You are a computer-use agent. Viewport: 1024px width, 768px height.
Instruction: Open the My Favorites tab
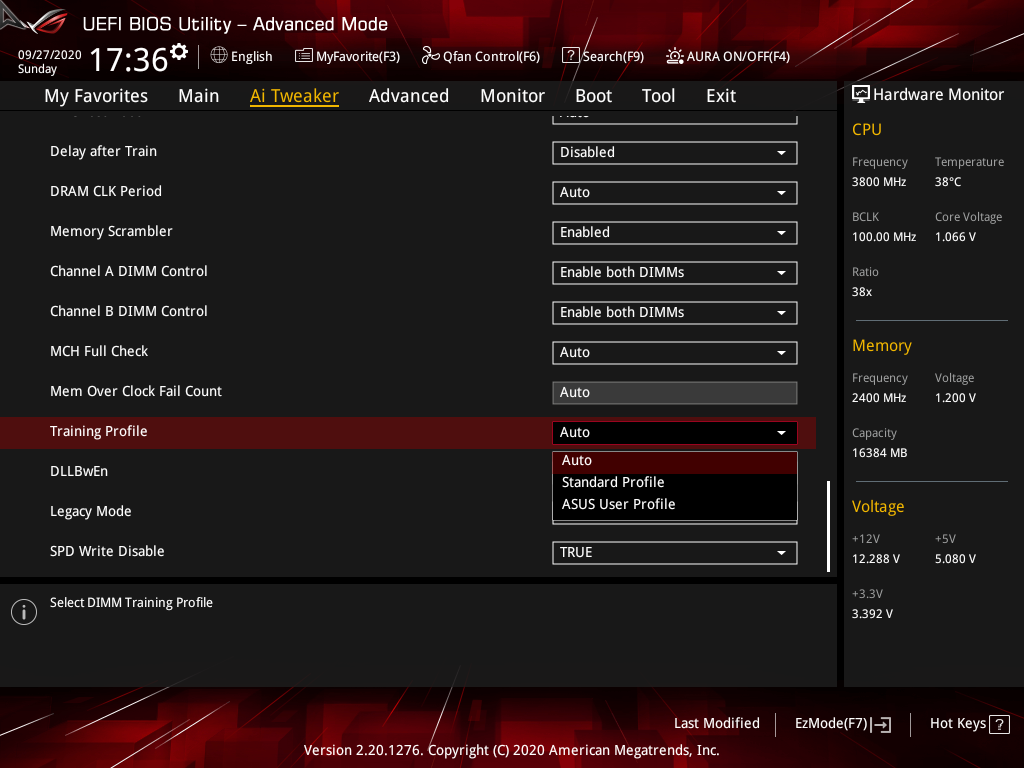point(96,96)
